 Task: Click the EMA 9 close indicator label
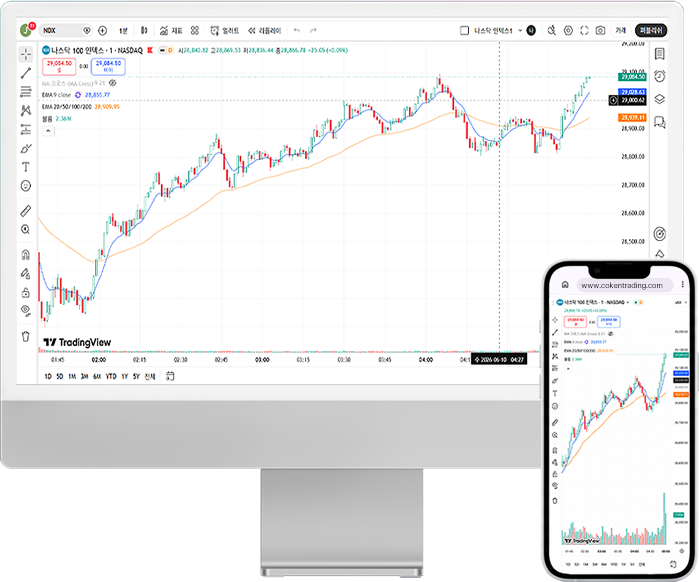click(x=56, y=94)
